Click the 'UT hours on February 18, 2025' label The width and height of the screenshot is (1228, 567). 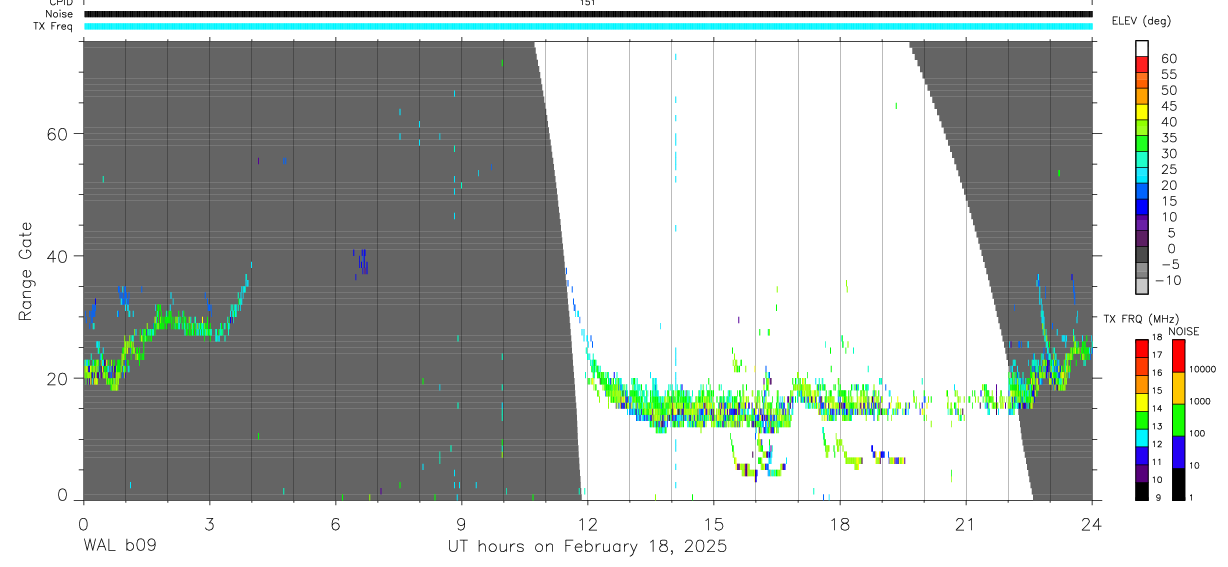coord(587,547)
